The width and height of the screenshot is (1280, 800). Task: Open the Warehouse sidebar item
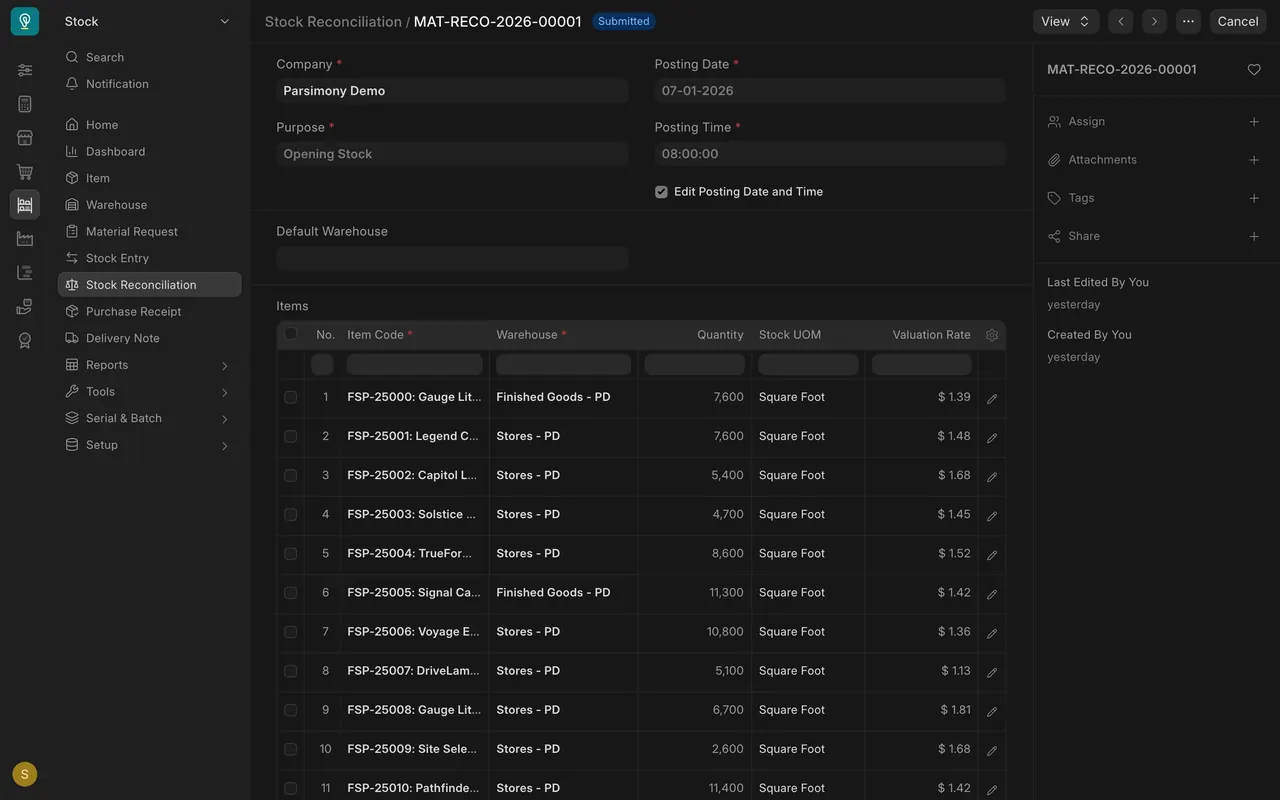tap(150, 205)
